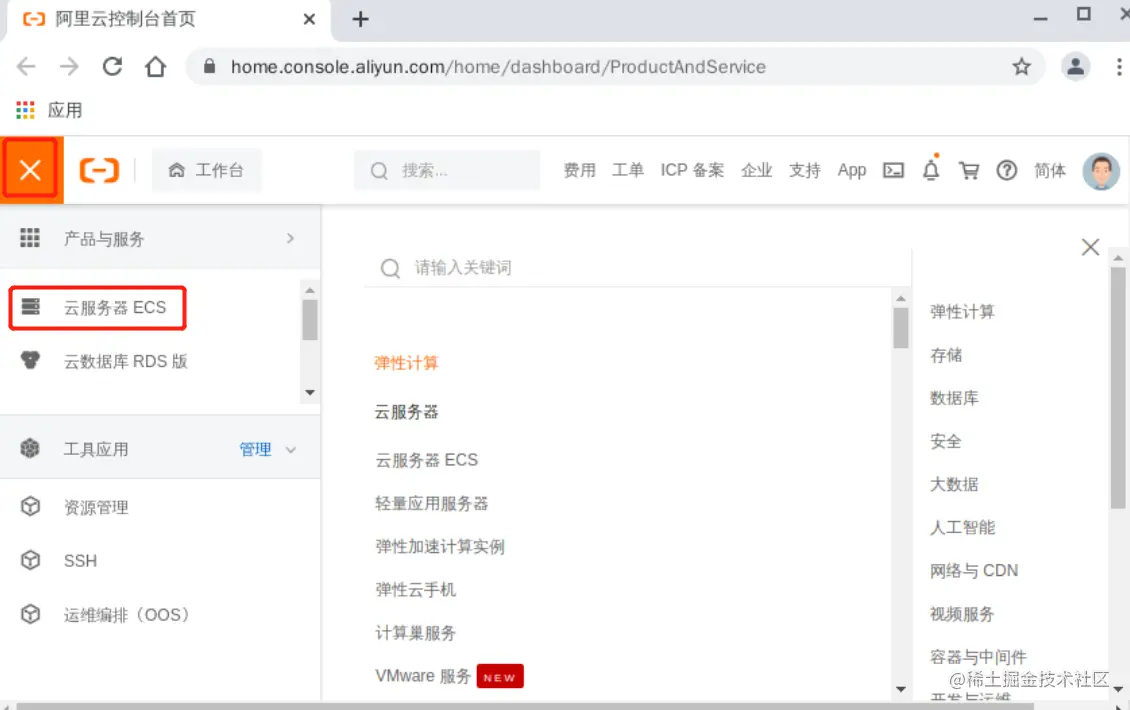Click the product search magnifier icon
The width and height of the screenshot is (1130, 710).
pos(391,268)
